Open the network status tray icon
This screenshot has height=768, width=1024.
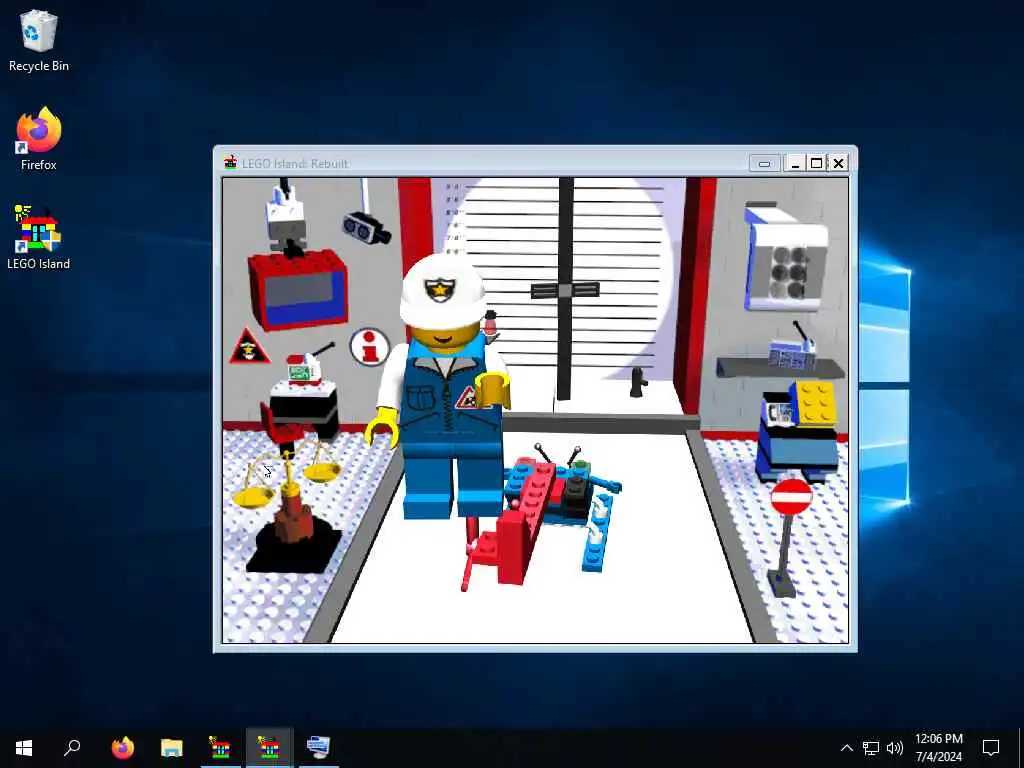click(x=871, y=748)
